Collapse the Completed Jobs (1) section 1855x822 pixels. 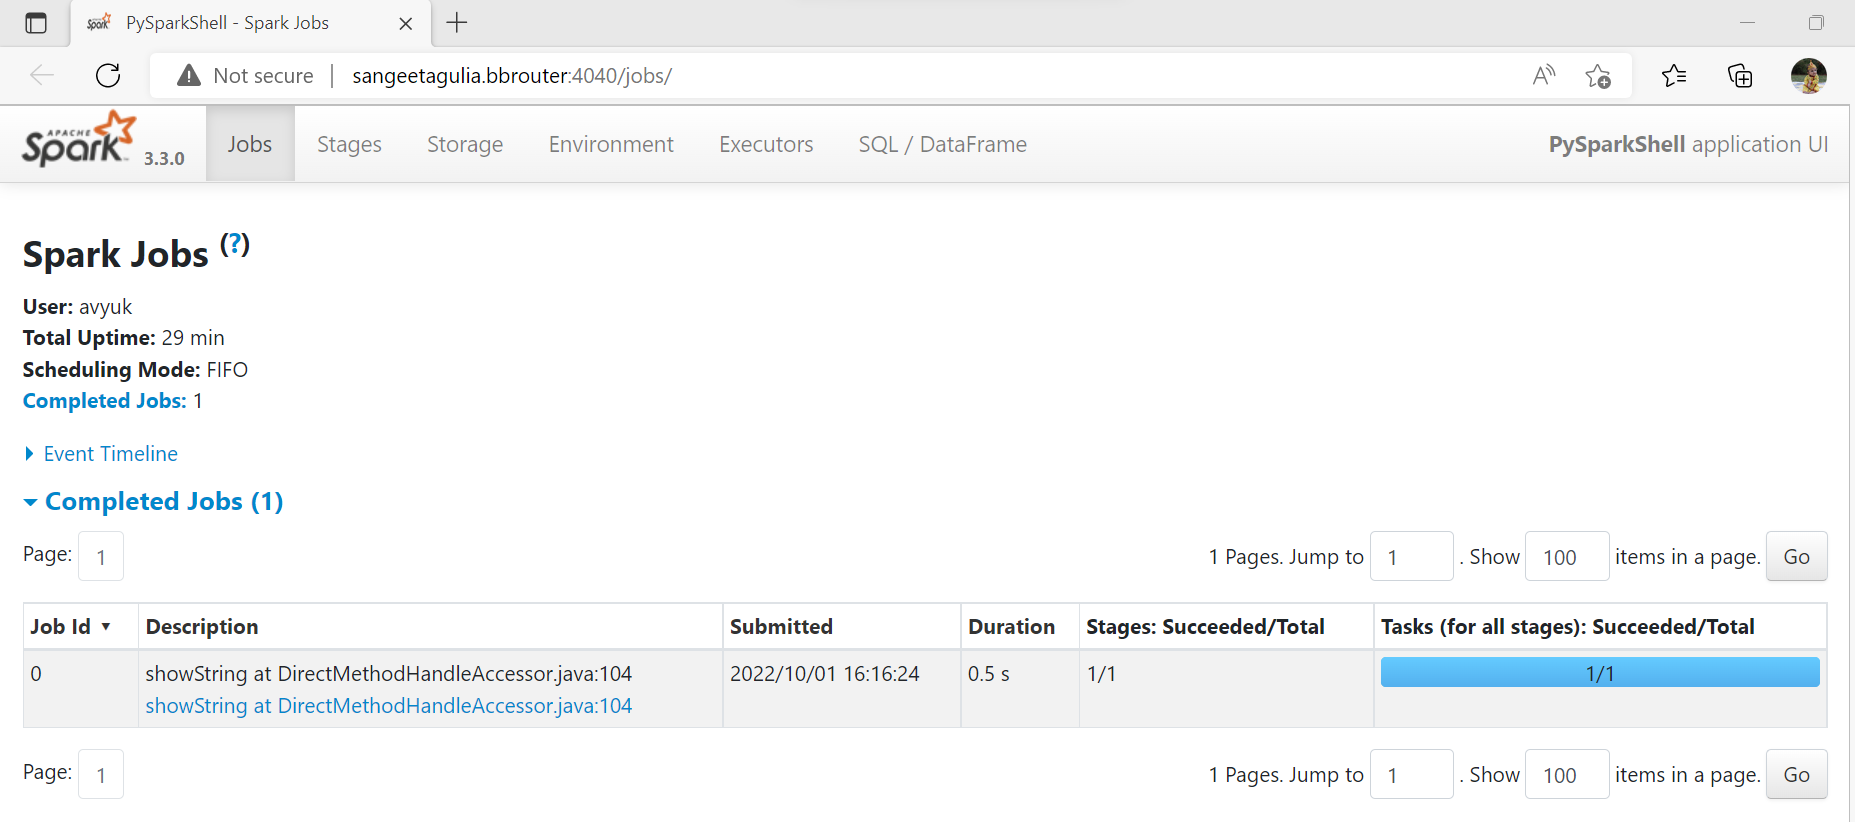click(153, 501)
